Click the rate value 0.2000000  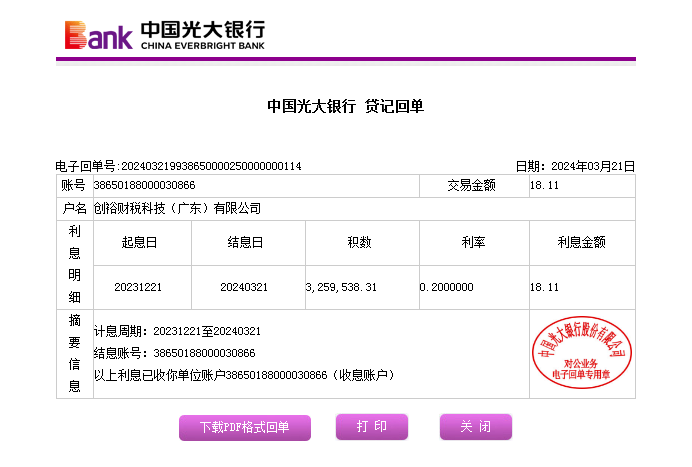pos(447,287)
